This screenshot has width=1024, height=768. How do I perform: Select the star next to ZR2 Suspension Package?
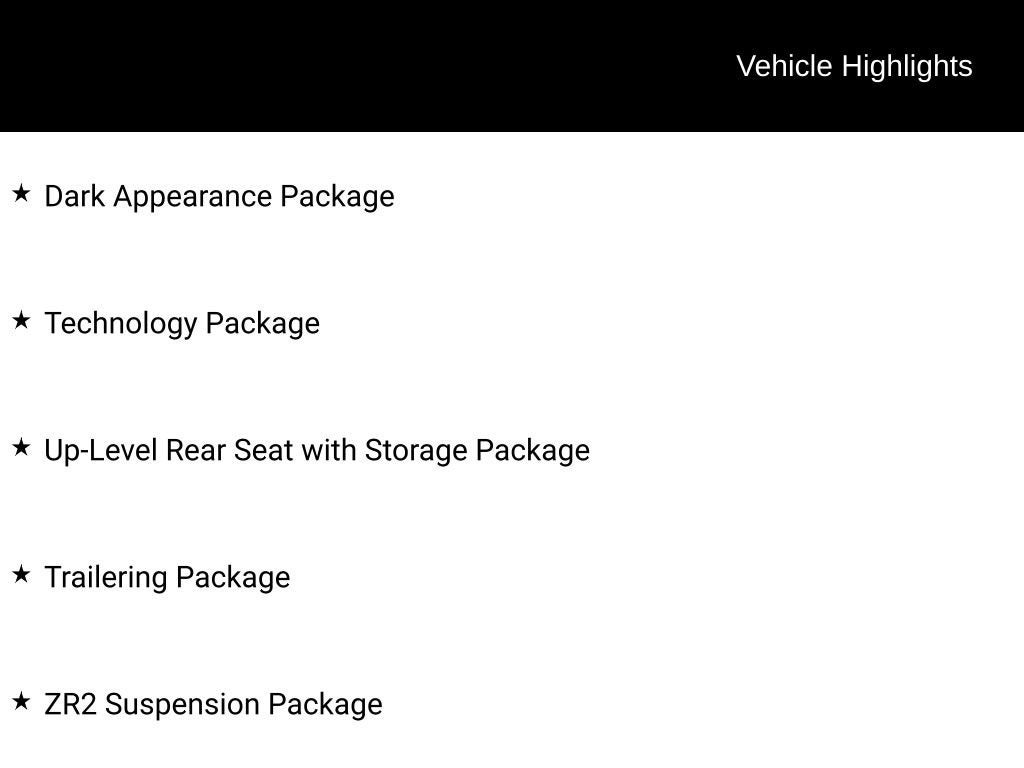point(21,701)
